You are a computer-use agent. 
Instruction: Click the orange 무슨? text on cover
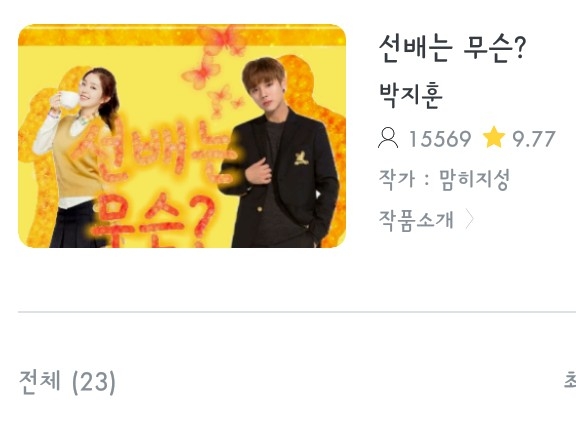[153, 220]
